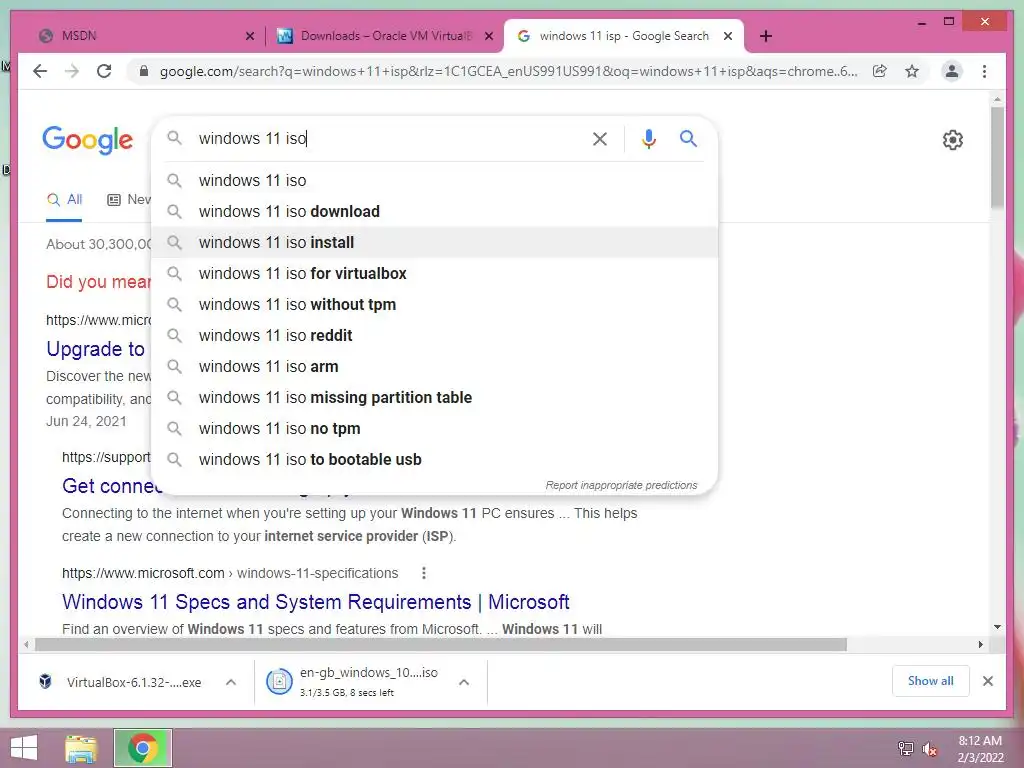1024x768 pixels.
Task: Click the "Did you mean" correction text
Action: pos(98,282)
